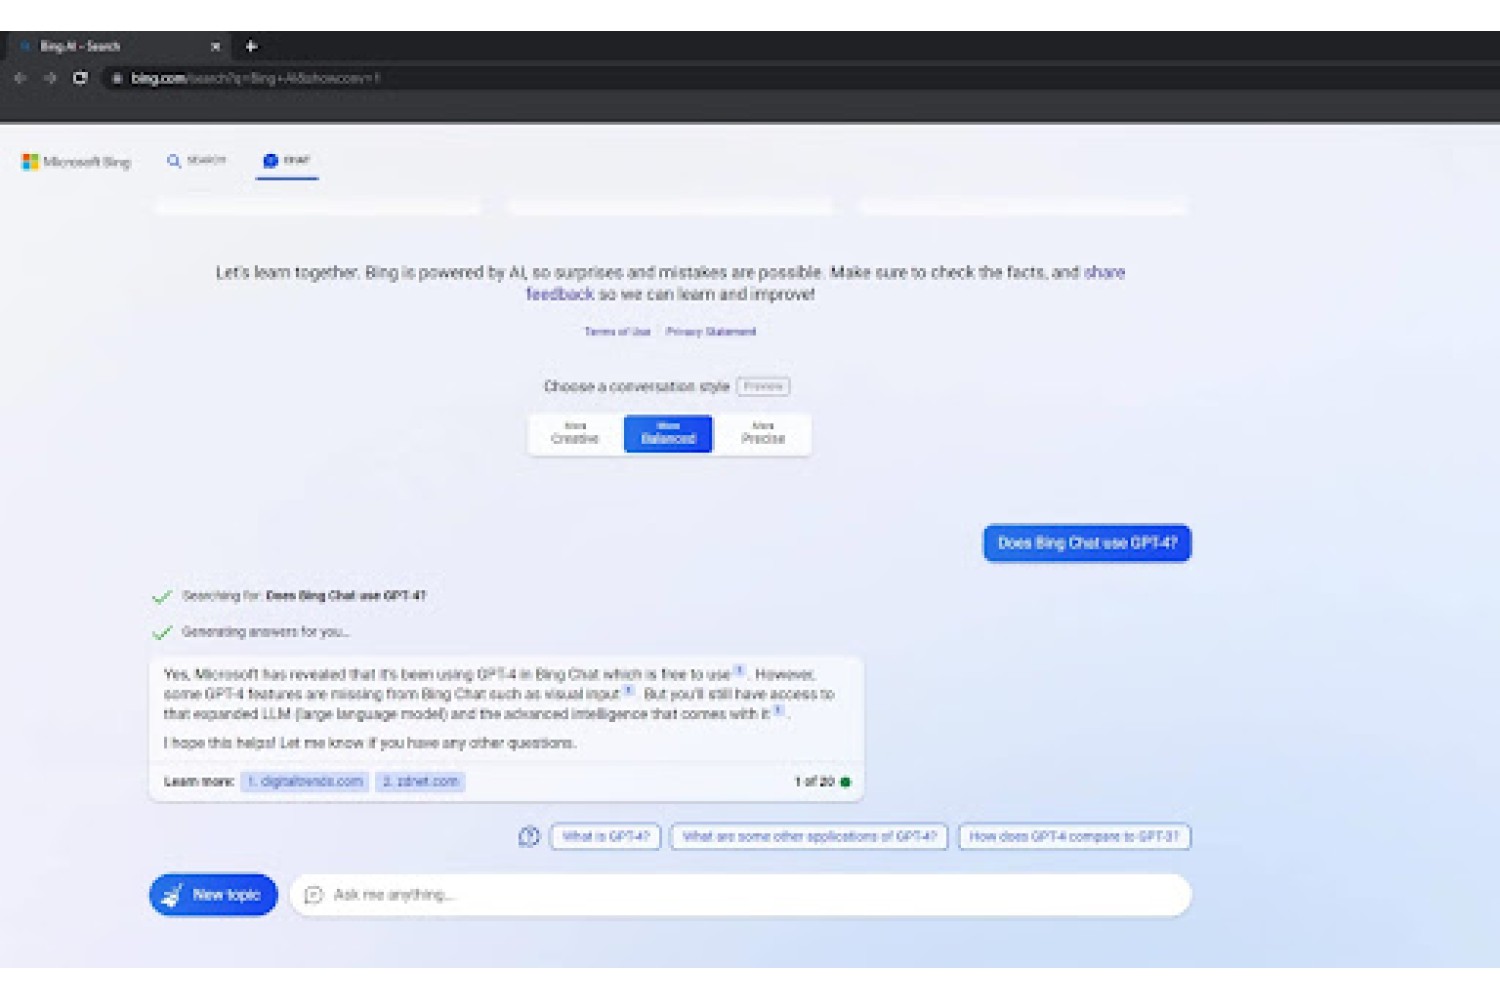
Task: Select More Creative conversation style
Action: tap(575, 433)
